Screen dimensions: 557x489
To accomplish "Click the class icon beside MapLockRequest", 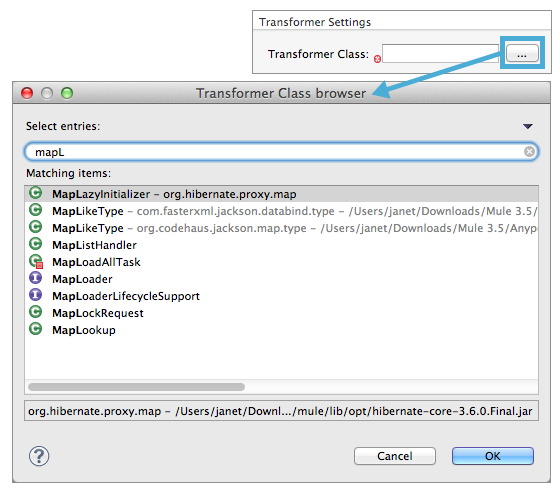I will (36, 312).
